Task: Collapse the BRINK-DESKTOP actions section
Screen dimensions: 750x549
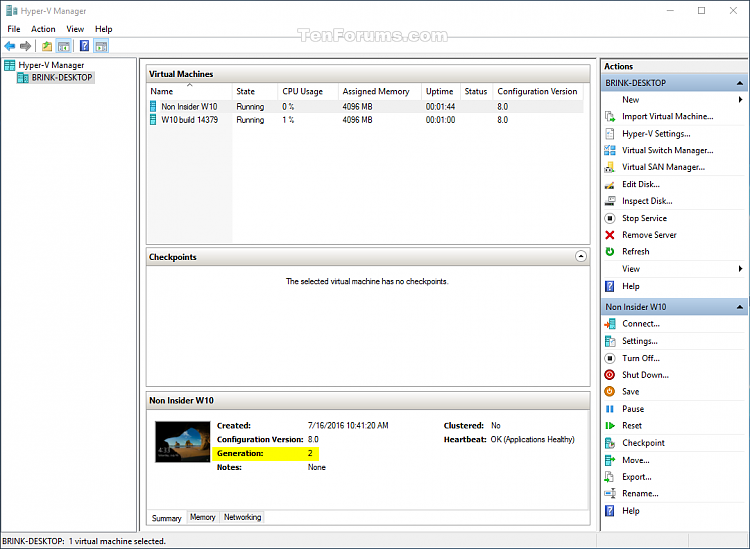Action: point(739,83)
